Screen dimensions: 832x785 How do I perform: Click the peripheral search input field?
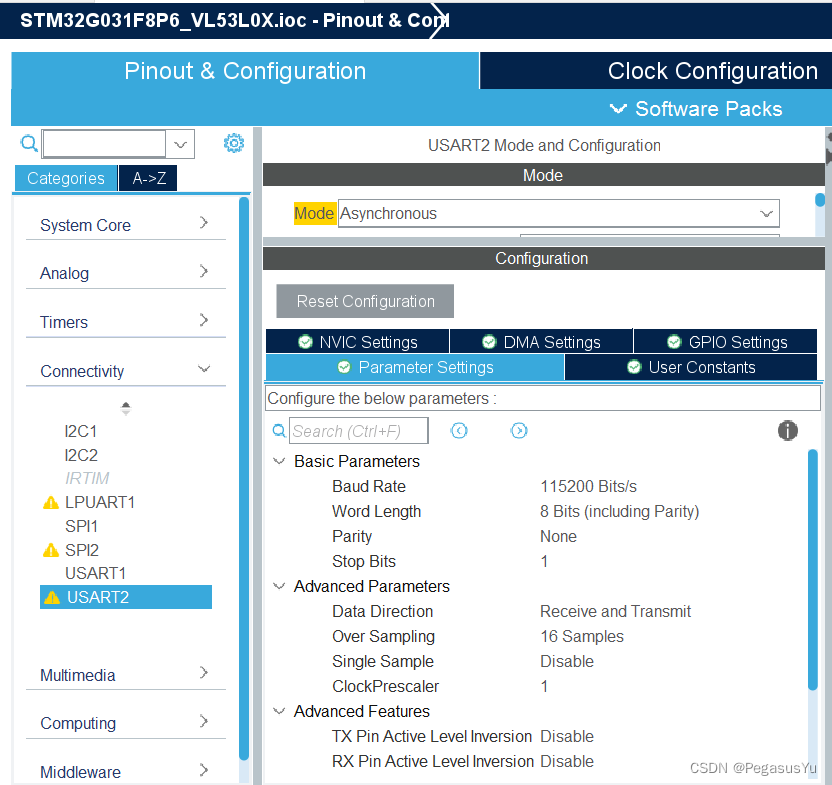point(104,144)
